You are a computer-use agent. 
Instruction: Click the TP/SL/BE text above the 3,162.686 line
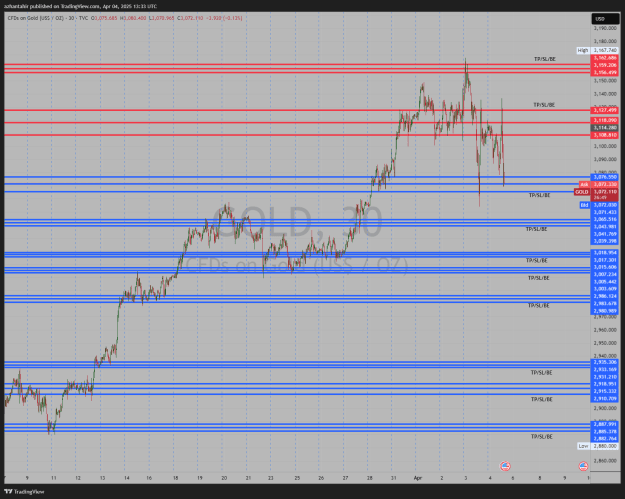click(544, 59)
